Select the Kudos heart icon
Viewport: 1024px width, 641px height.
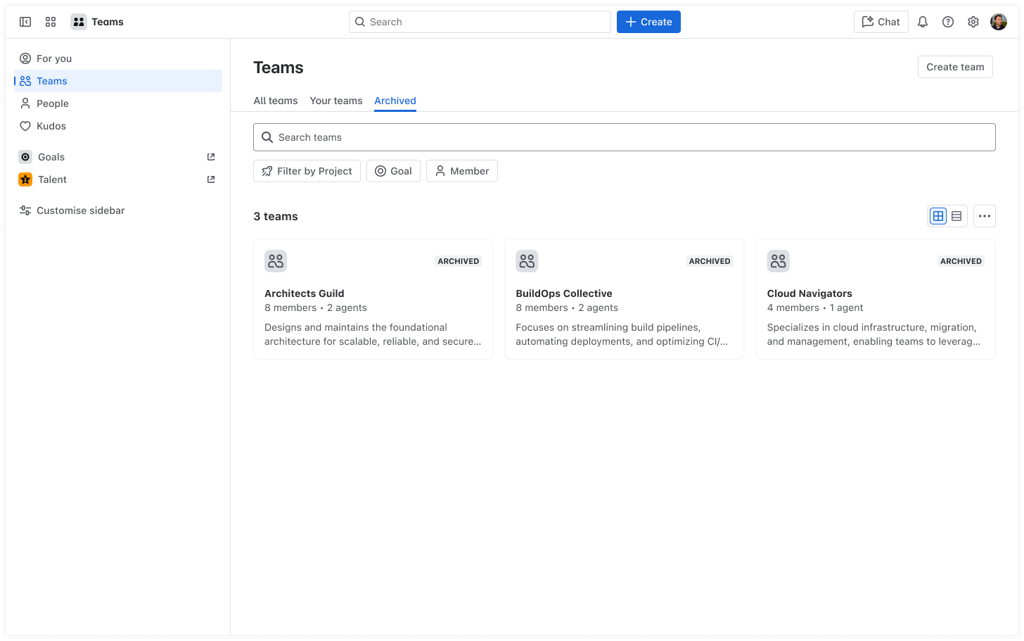(x=26, y=126)
